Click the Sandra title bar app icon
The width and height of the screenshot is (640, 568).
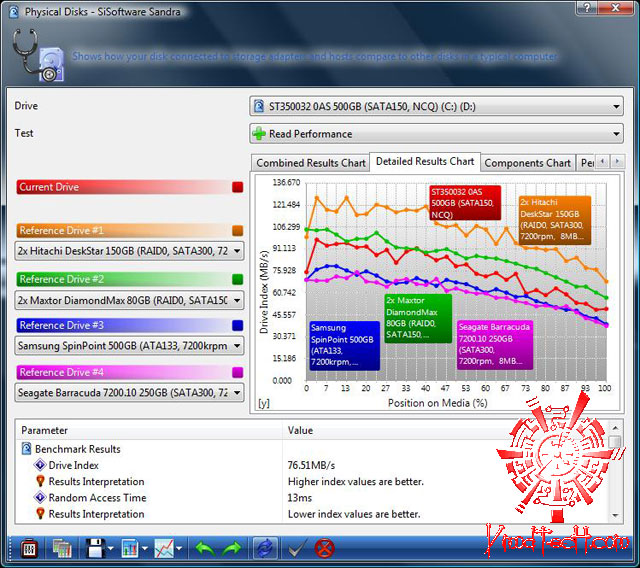[x=13, y=12]
